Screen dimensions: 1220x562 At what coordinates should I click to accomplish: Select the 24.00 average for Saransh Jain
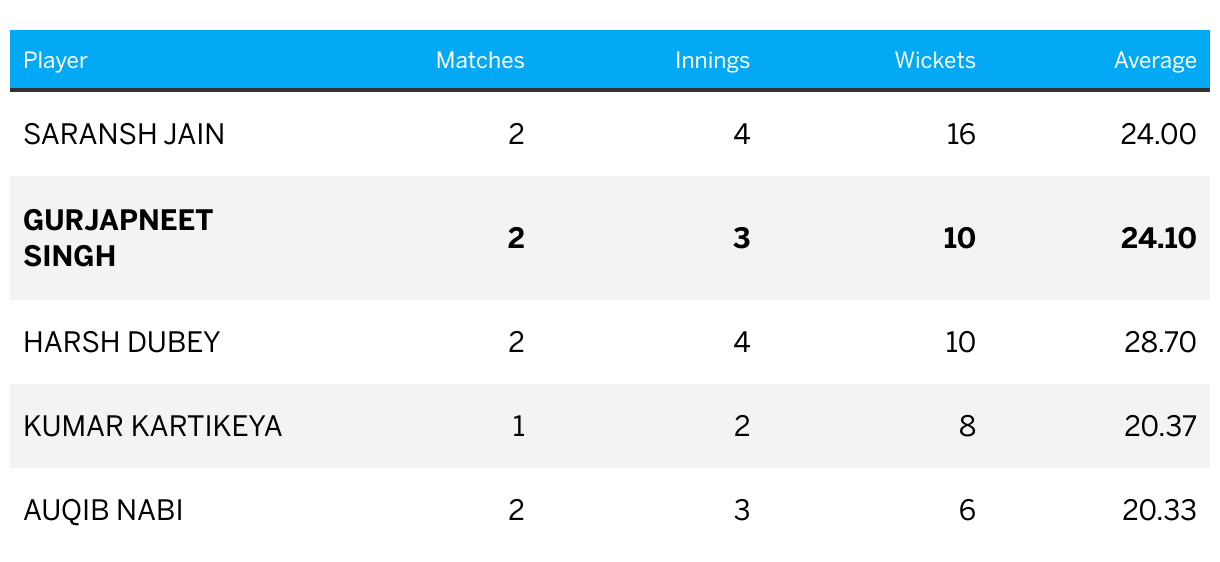1159,134
